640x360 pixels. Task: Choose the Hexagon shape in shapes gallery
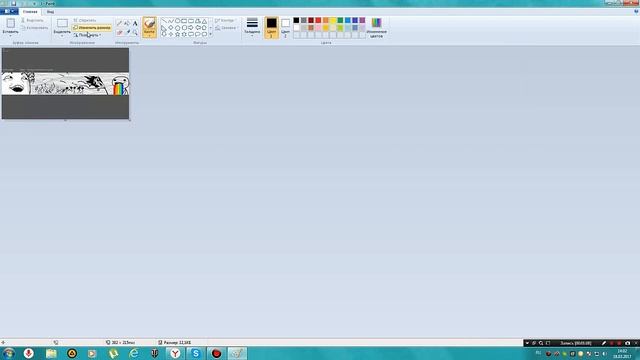pos(184,28)
